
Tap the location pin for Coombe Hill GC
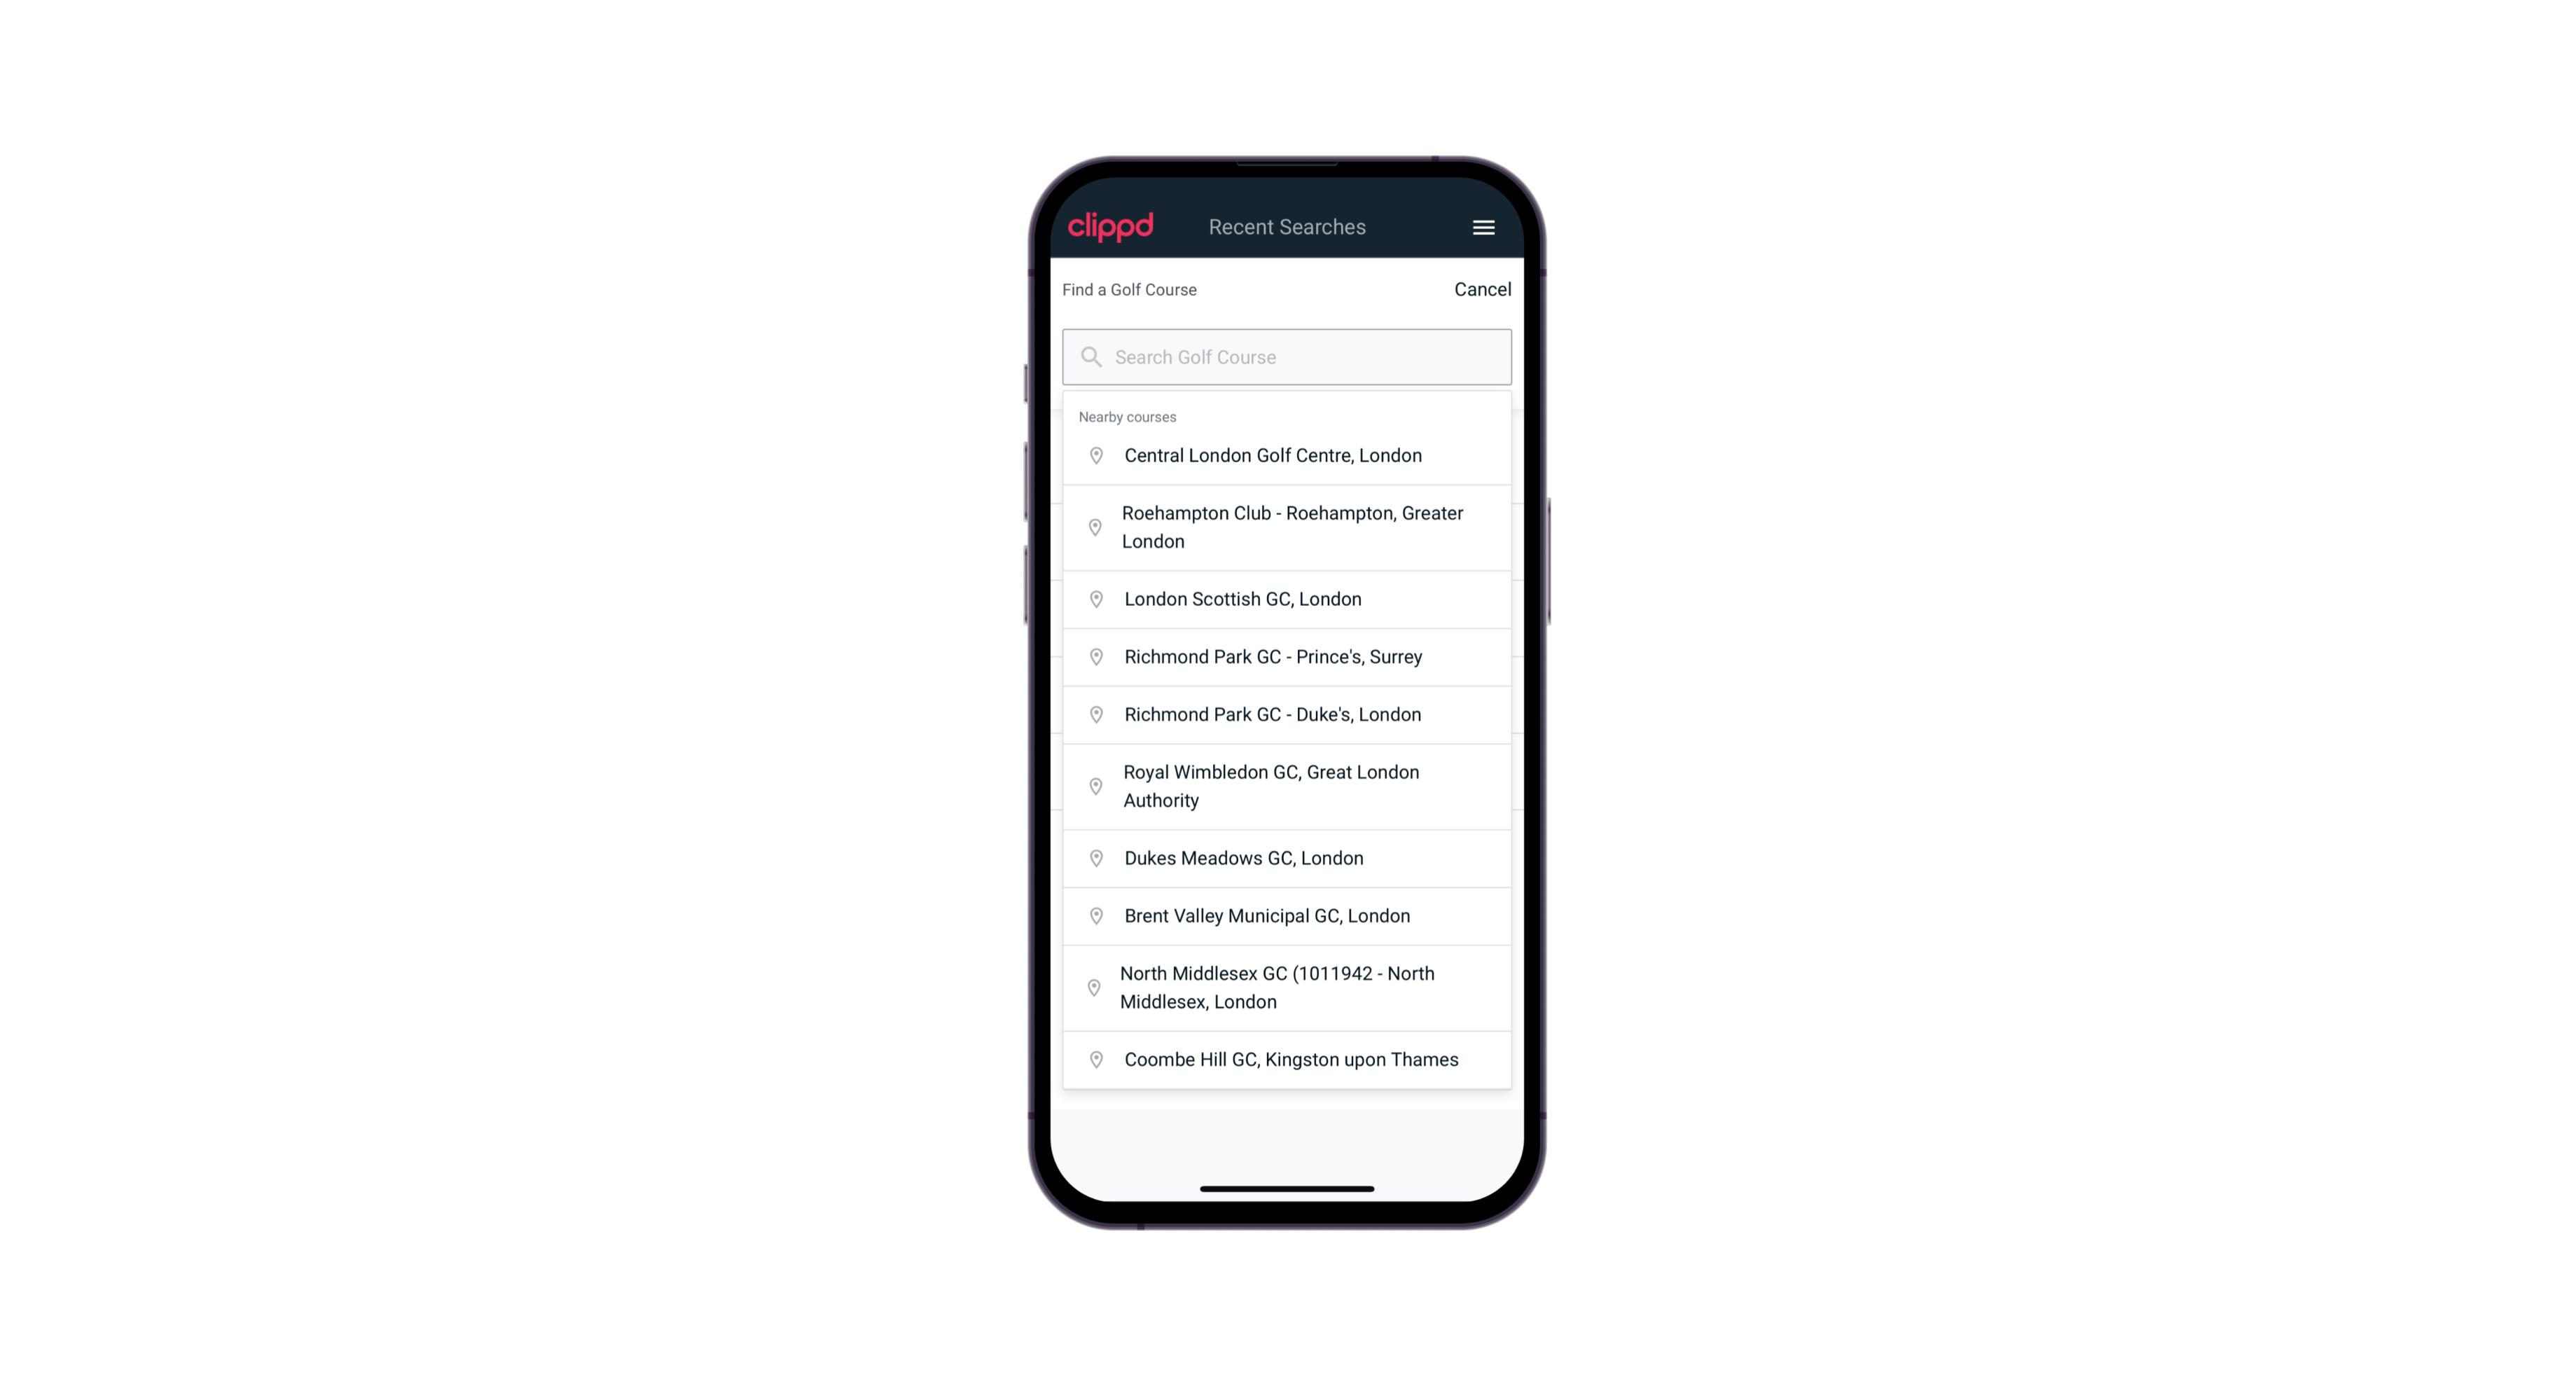(x=1093, y=1058)
